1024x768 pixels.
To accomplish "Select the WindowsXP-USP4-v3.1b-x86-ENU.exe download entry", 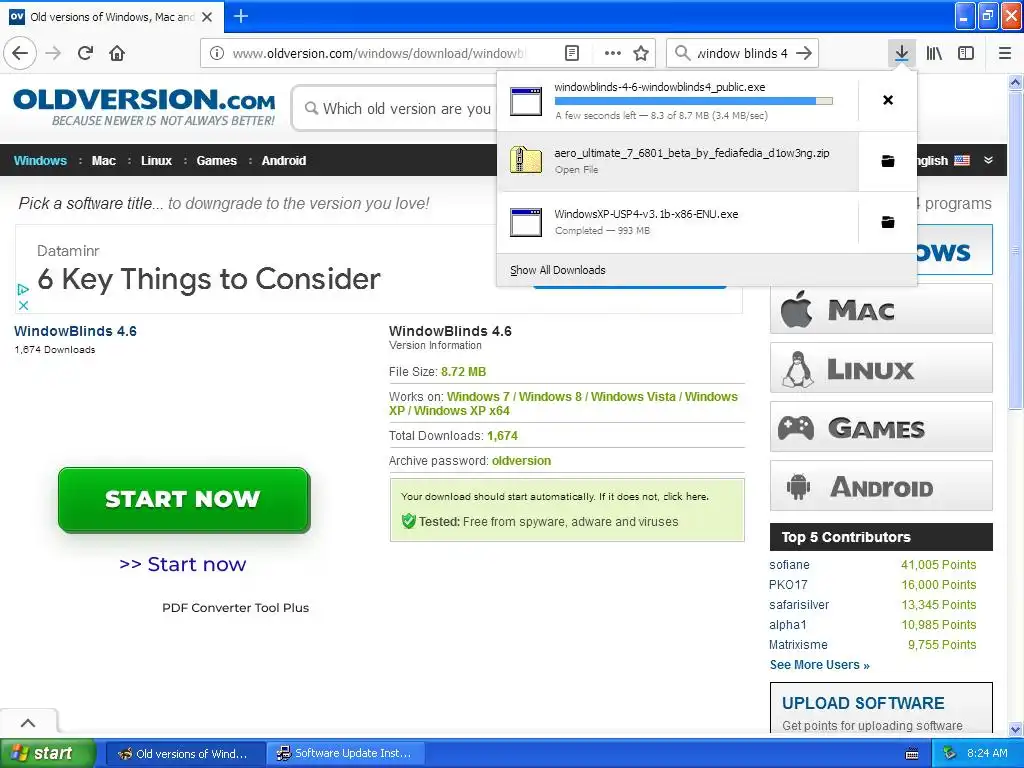I will coord(678,222).
